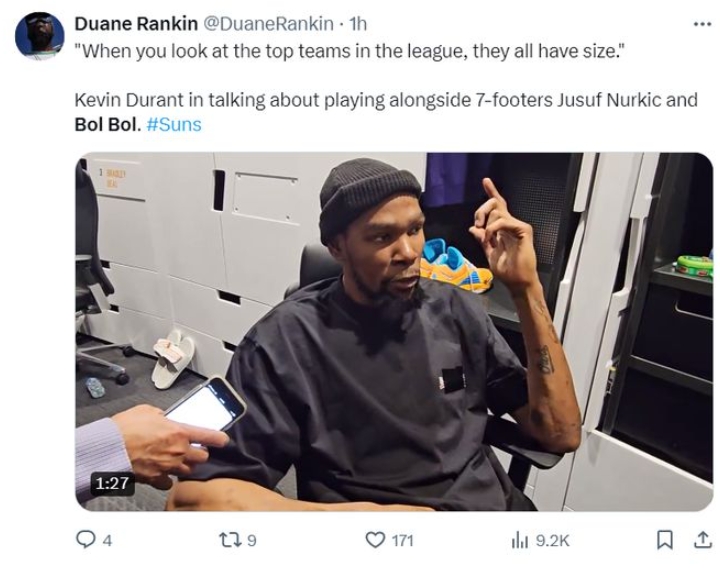Viewport: 720px width, 569px height.
Task: Open the tweet's 1h timestamp
Action: pyautogui.click(x=358, y=24)
